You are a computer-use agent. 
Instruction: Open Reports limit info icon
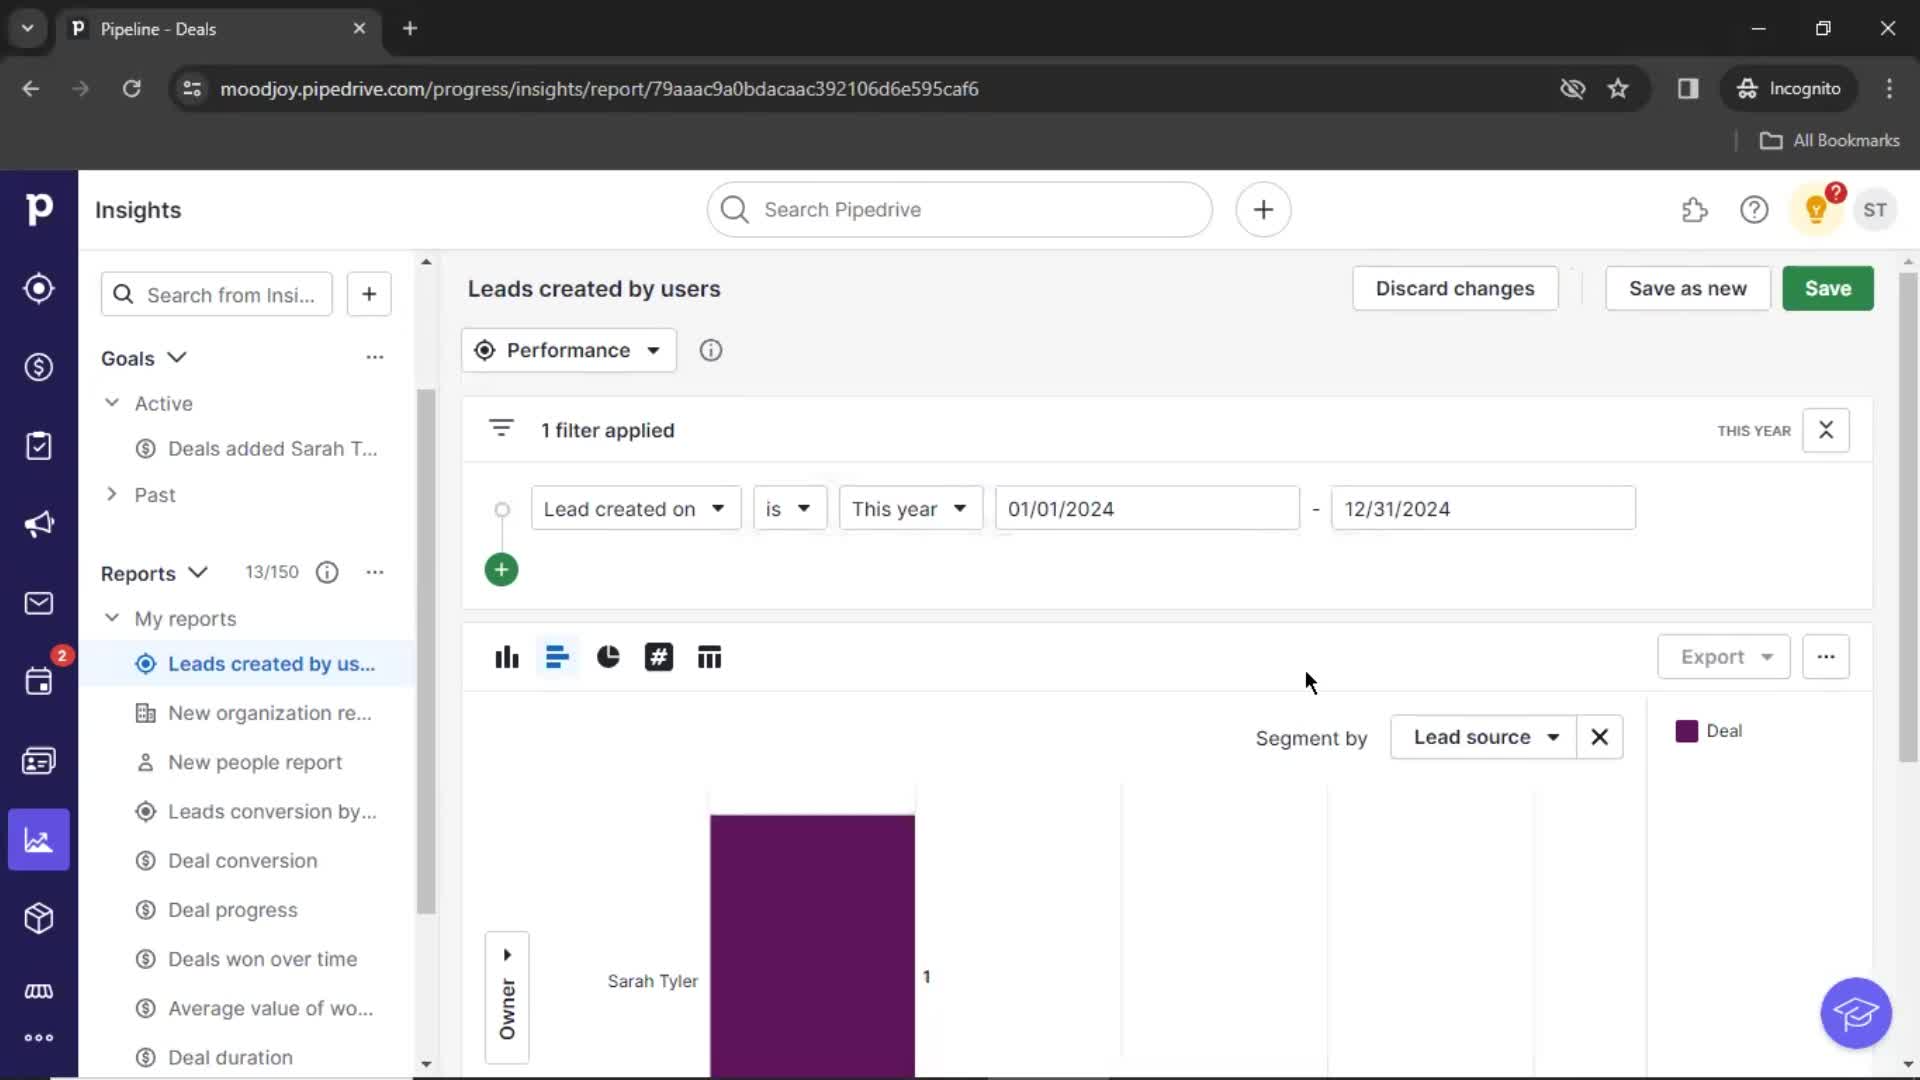pyautogui.click(x=327, y=572)
